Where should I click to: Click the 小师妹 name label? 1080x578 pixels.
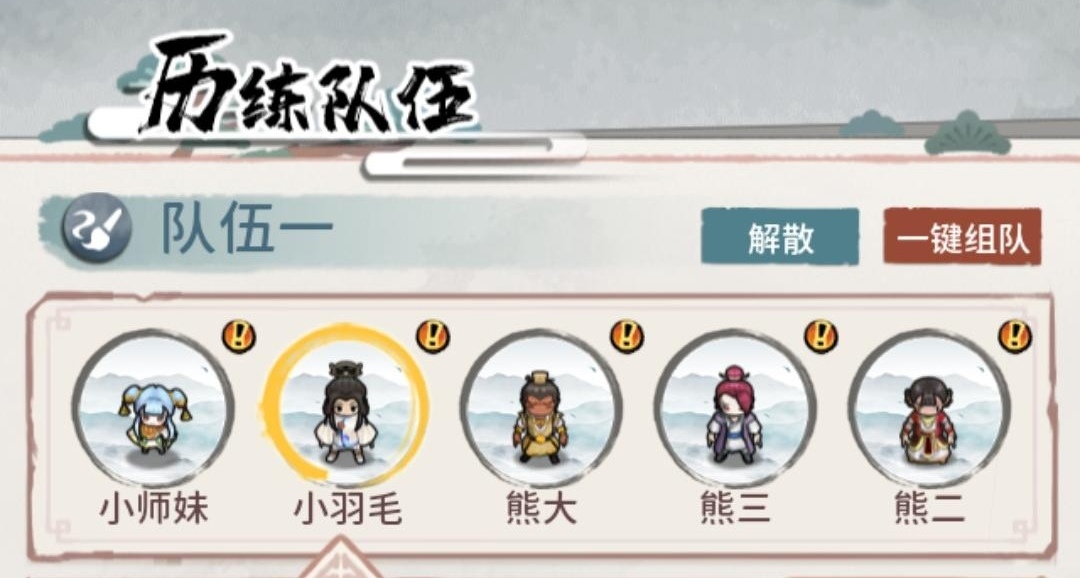click(x=154, y=510)
